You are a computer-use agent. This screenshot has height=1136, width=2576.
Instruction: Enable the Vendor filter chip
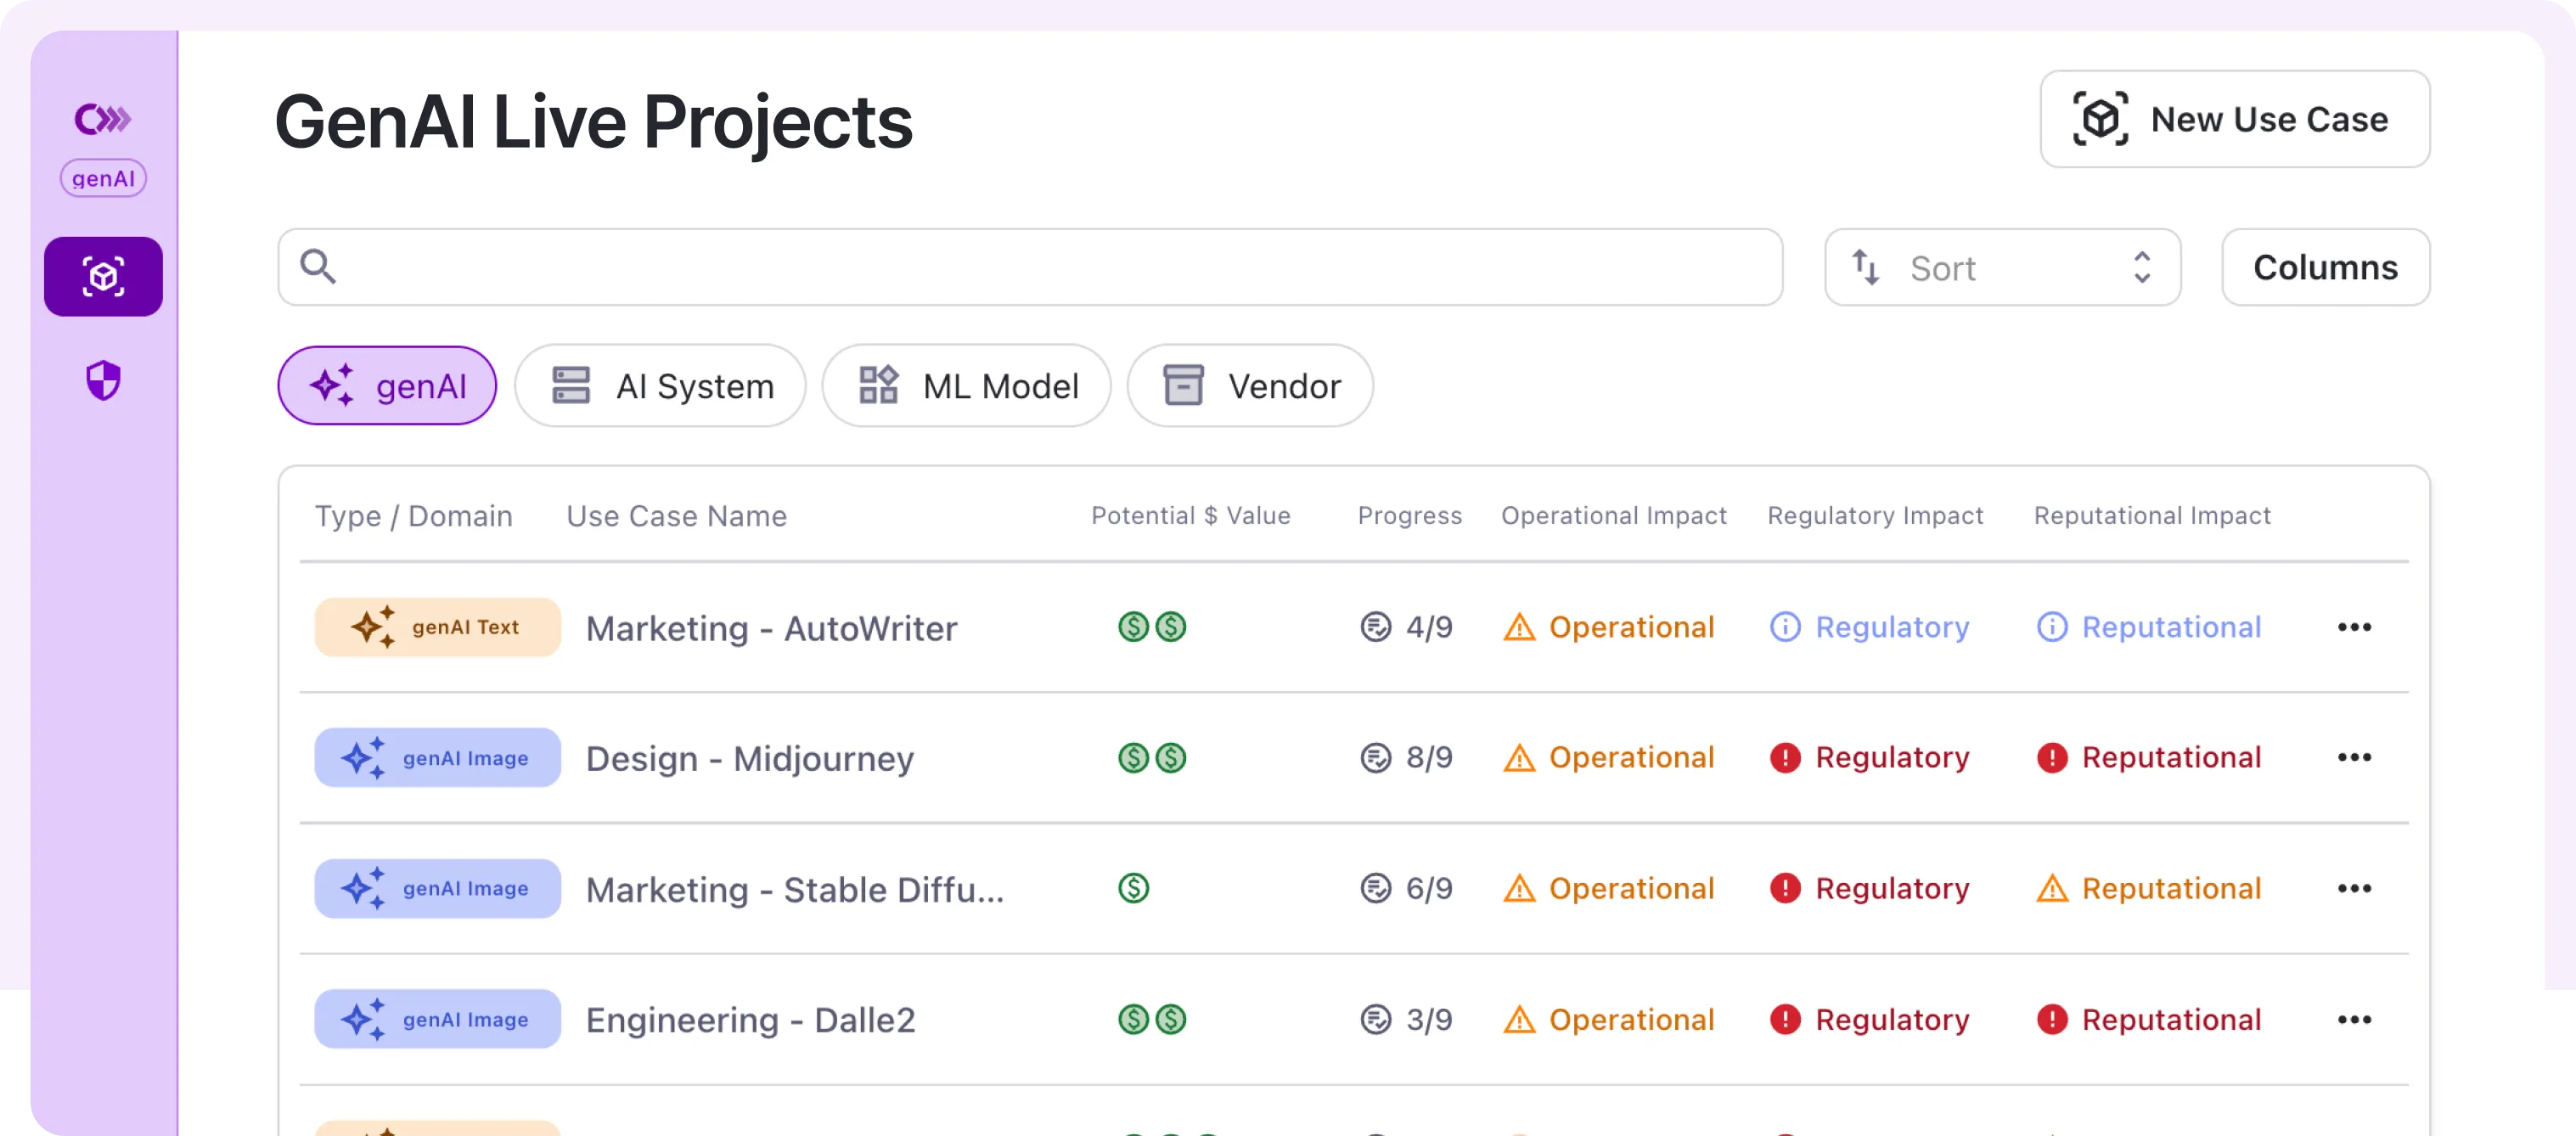pyautogui.click(x=1250, y=386)
